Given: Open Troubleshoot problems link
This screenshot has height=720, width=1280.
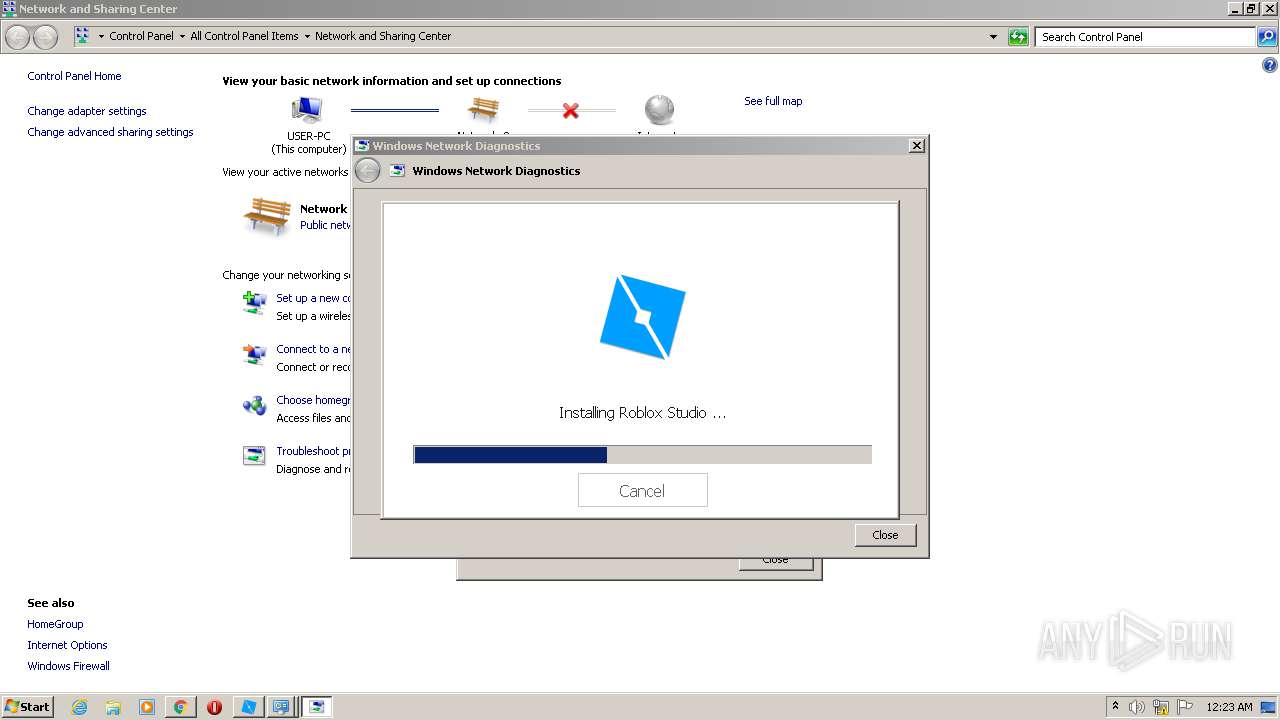Looking at the screenshot, I should coord(314,451).
